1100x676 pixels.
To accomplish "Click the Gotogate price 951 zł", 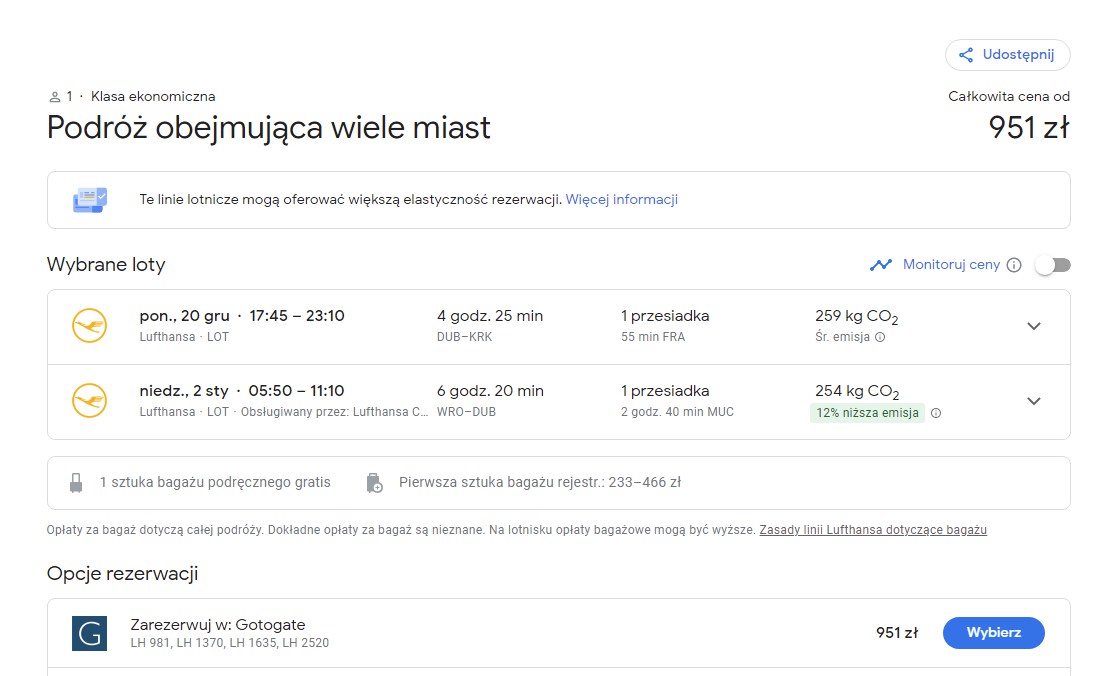I will [x=897, y=633].
